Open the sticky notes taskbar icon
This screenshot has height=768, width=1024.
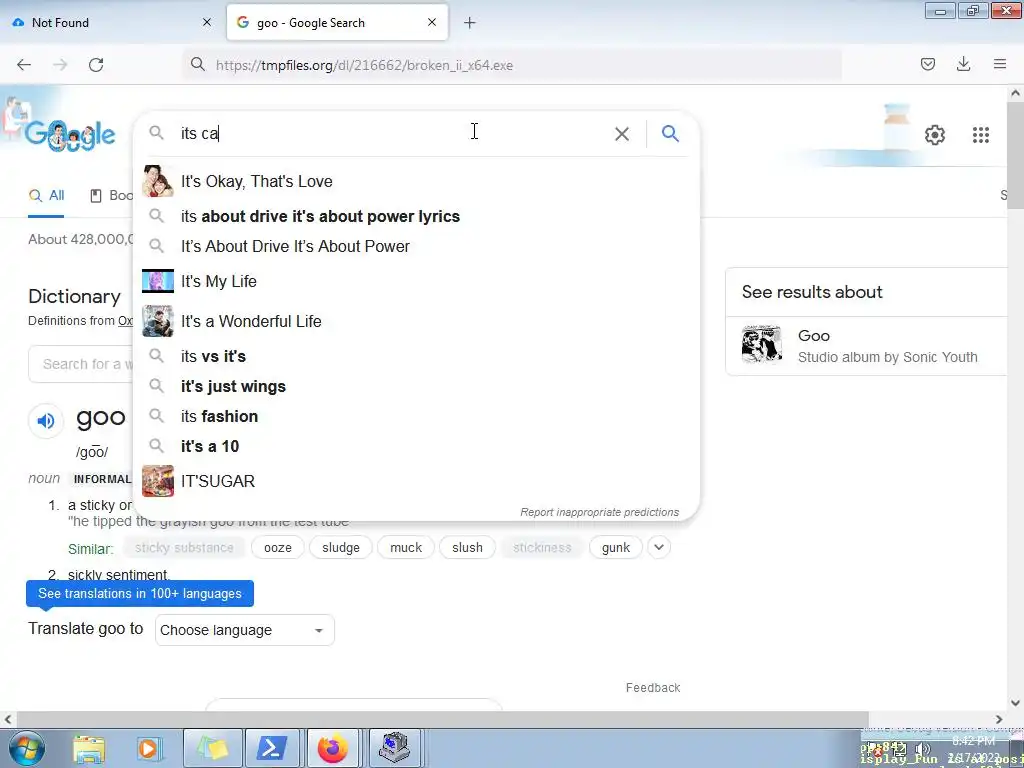point(212,748)
